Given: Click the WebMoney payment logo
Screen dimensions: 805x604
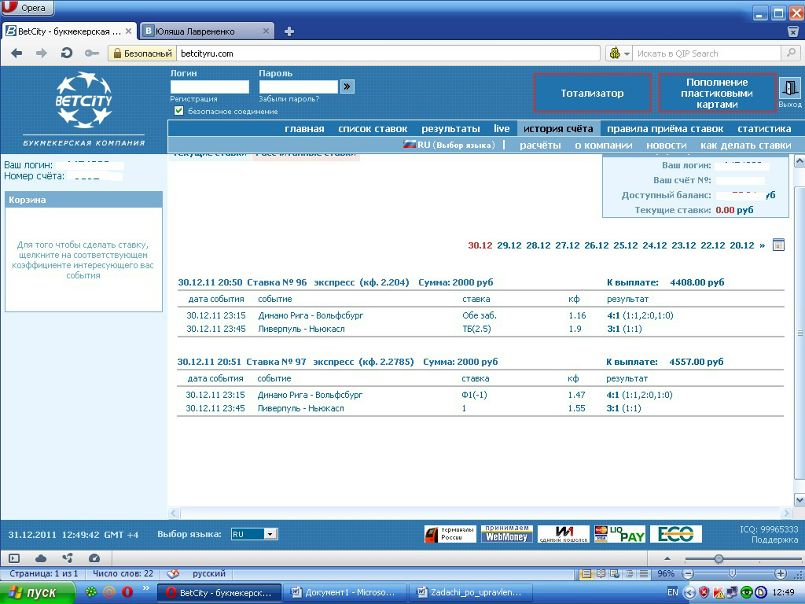Looking at the screenshot, I should pos(507,534).
